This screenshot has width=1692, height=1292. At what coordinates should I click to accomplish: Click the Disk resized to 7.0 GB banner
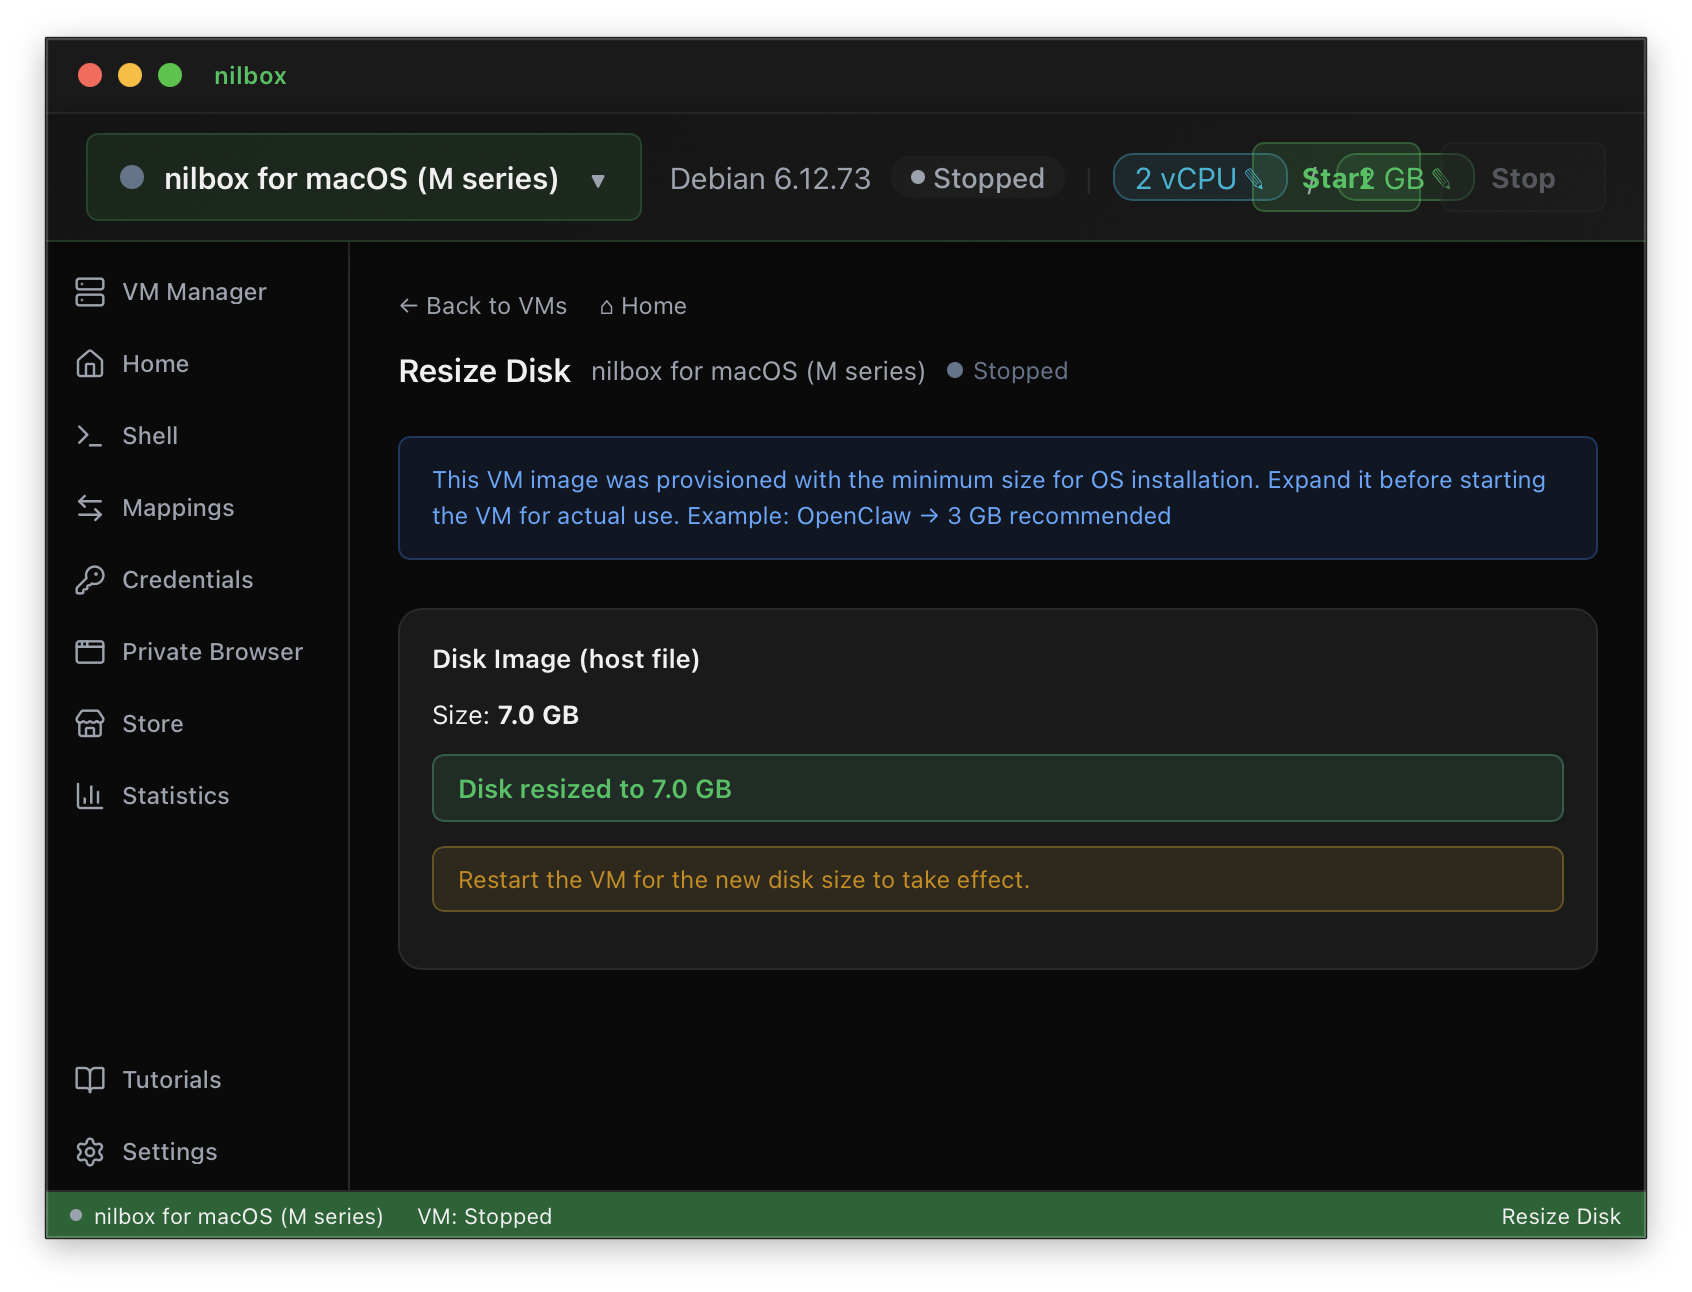[x=997, y=788]
